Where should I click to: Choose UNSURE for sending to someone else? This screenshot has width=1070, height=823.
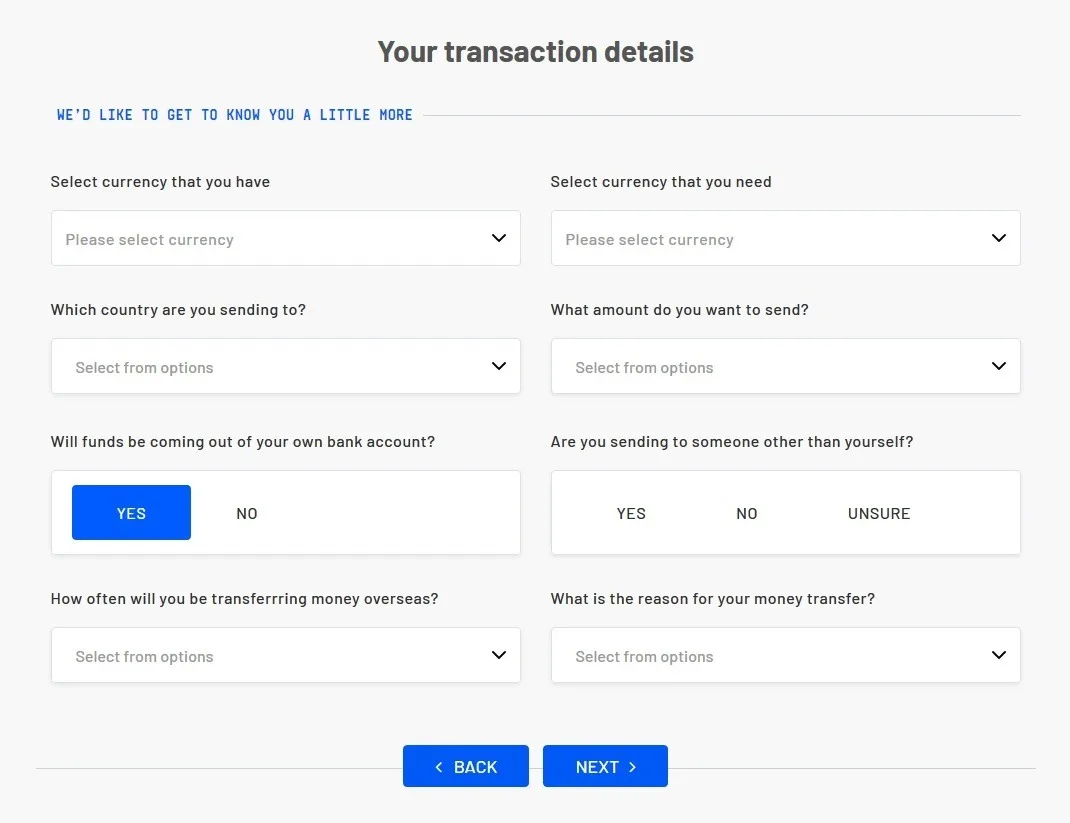pyautogui.click(x=879, y=513)
